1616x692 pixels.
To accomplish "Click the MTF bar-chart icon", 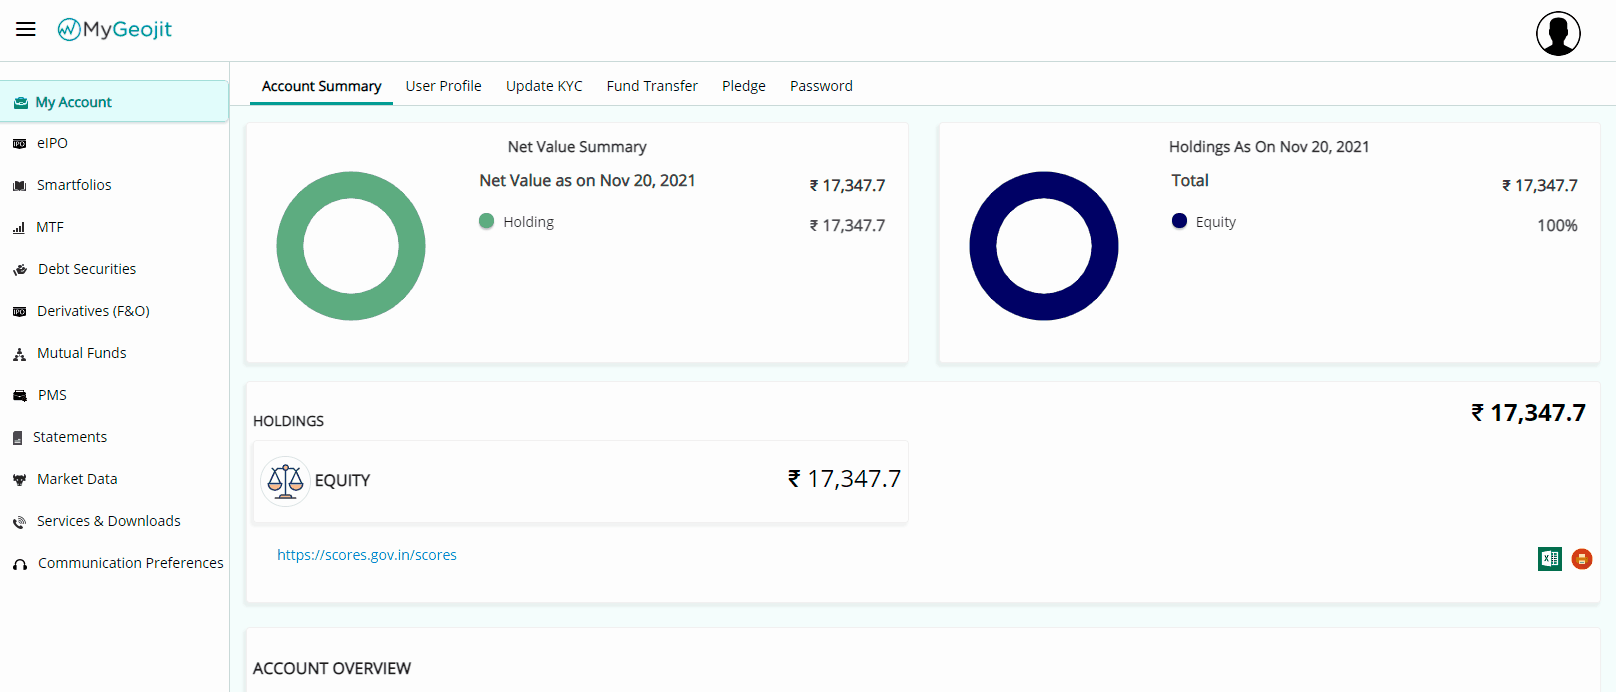I will 19,228.
